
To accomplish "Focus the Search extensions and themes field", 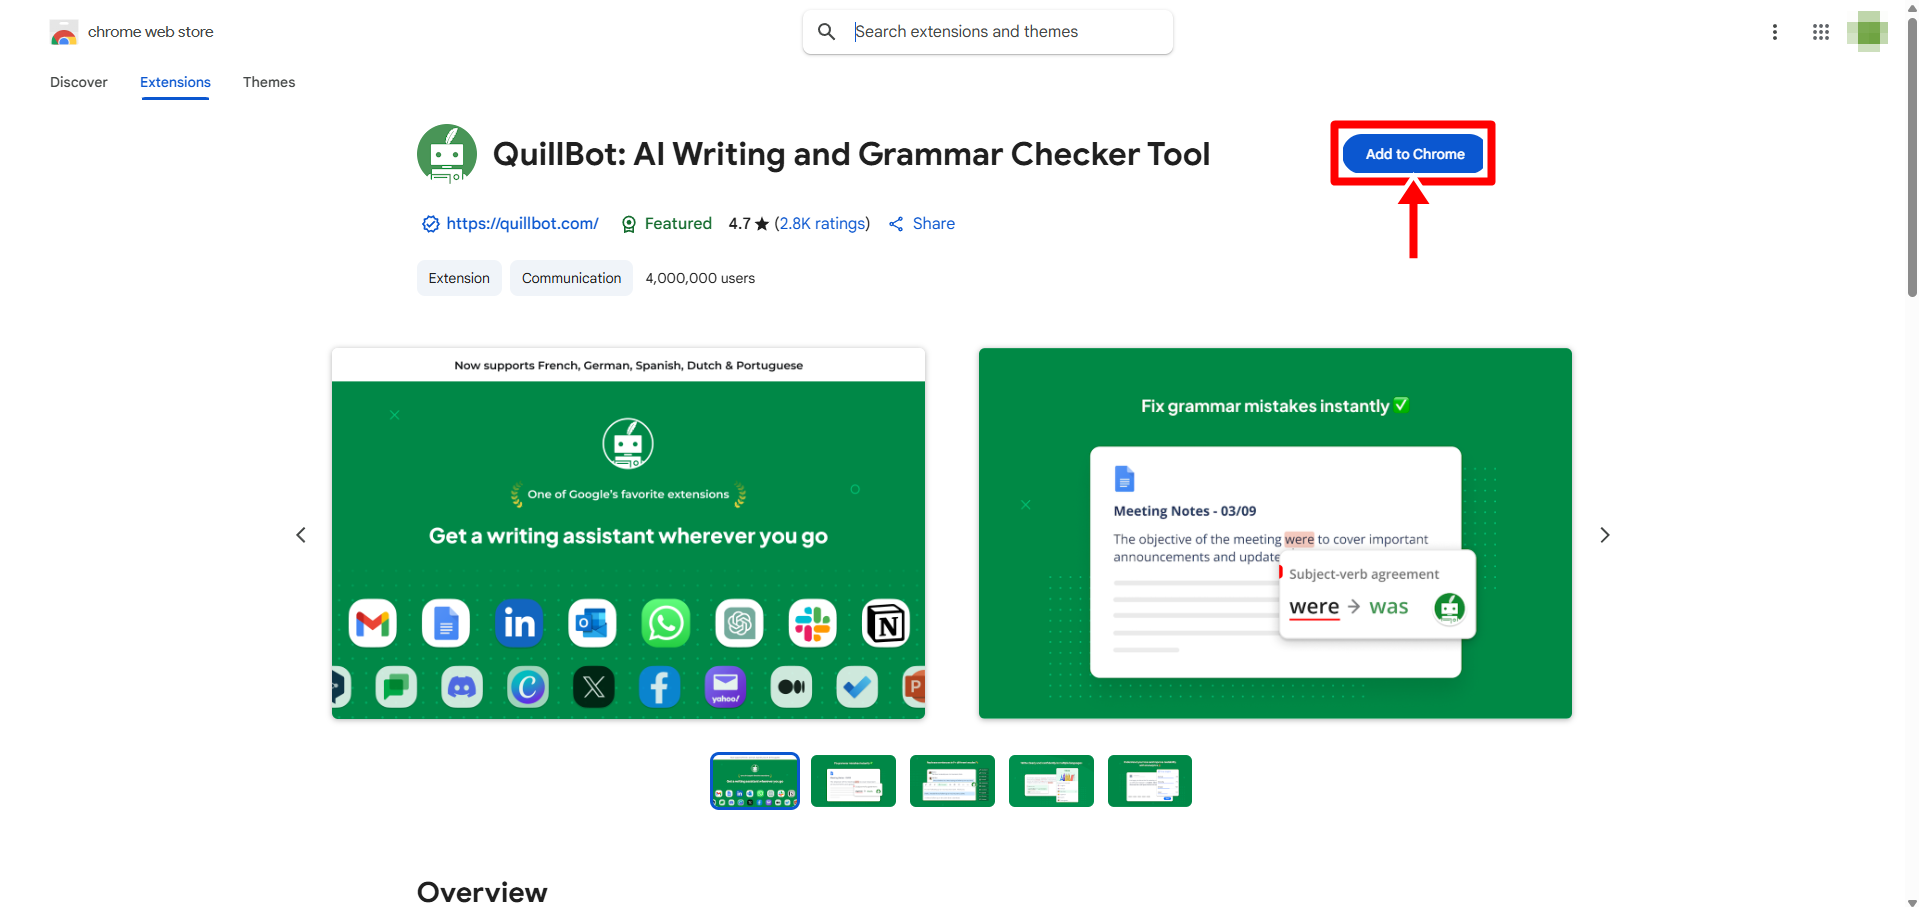I will (988, 32).
